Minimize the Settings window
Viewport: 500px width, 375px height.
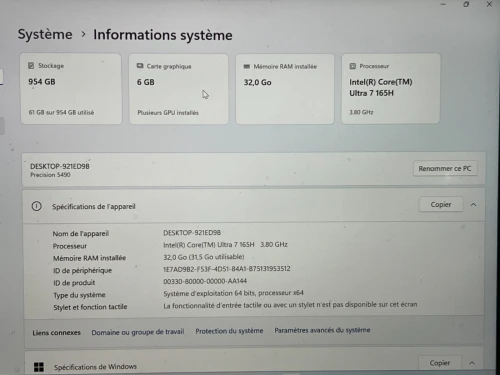443,4
